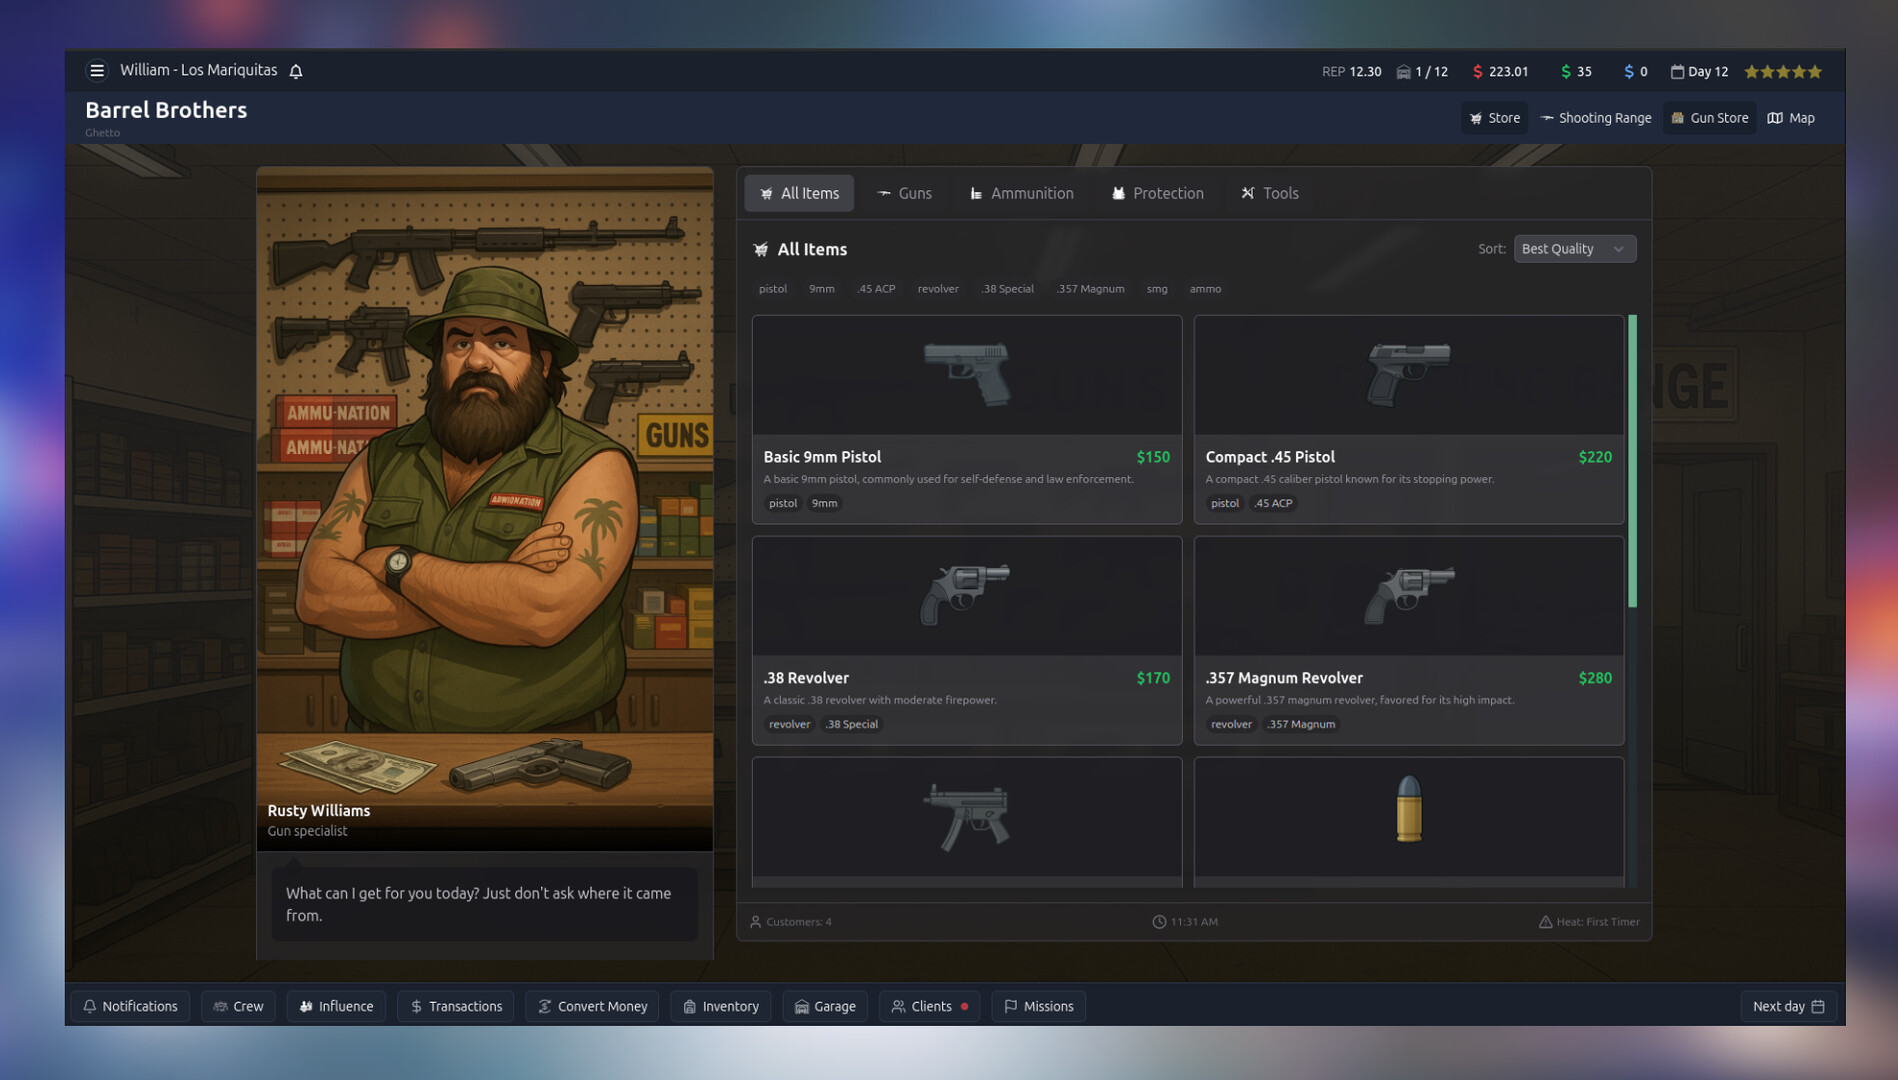Click the notification bell

[x=295, y=70]
